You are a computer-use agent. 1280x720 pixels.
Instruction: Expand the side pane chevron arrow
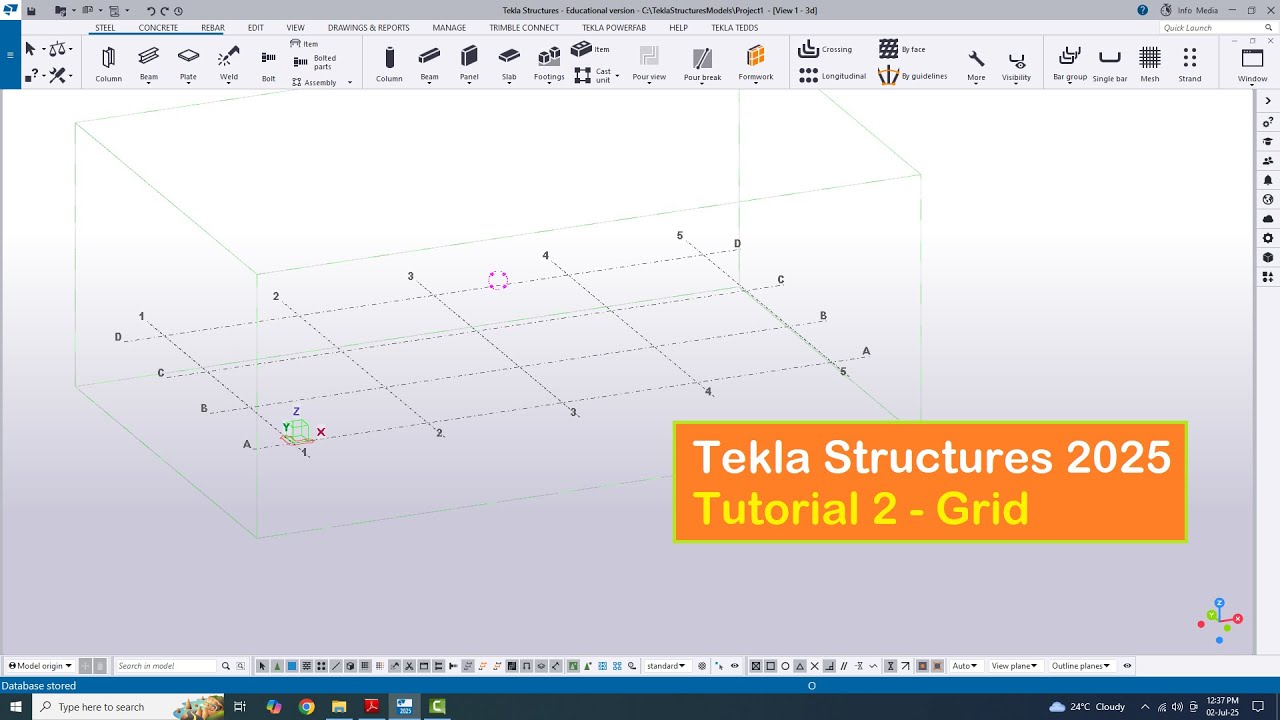click(1268, 101)
